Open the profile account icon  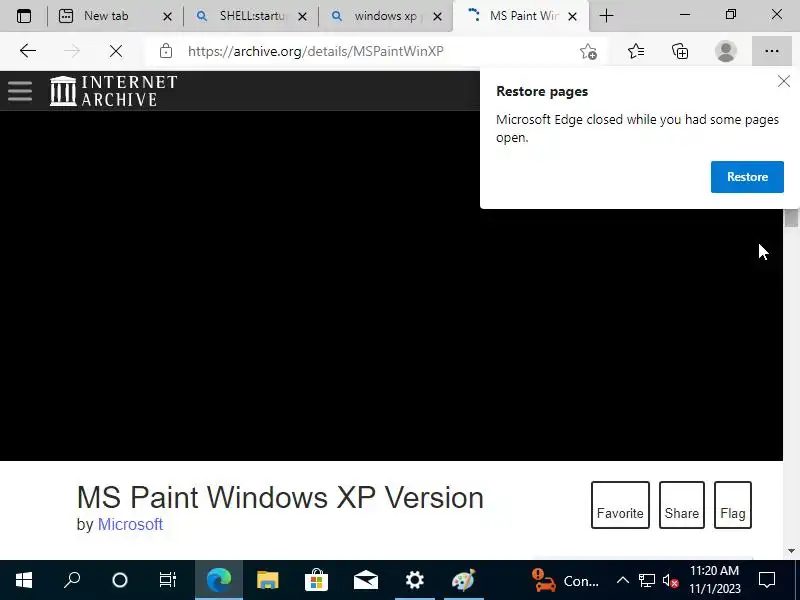pyautogui.click(x=726, y=52)
